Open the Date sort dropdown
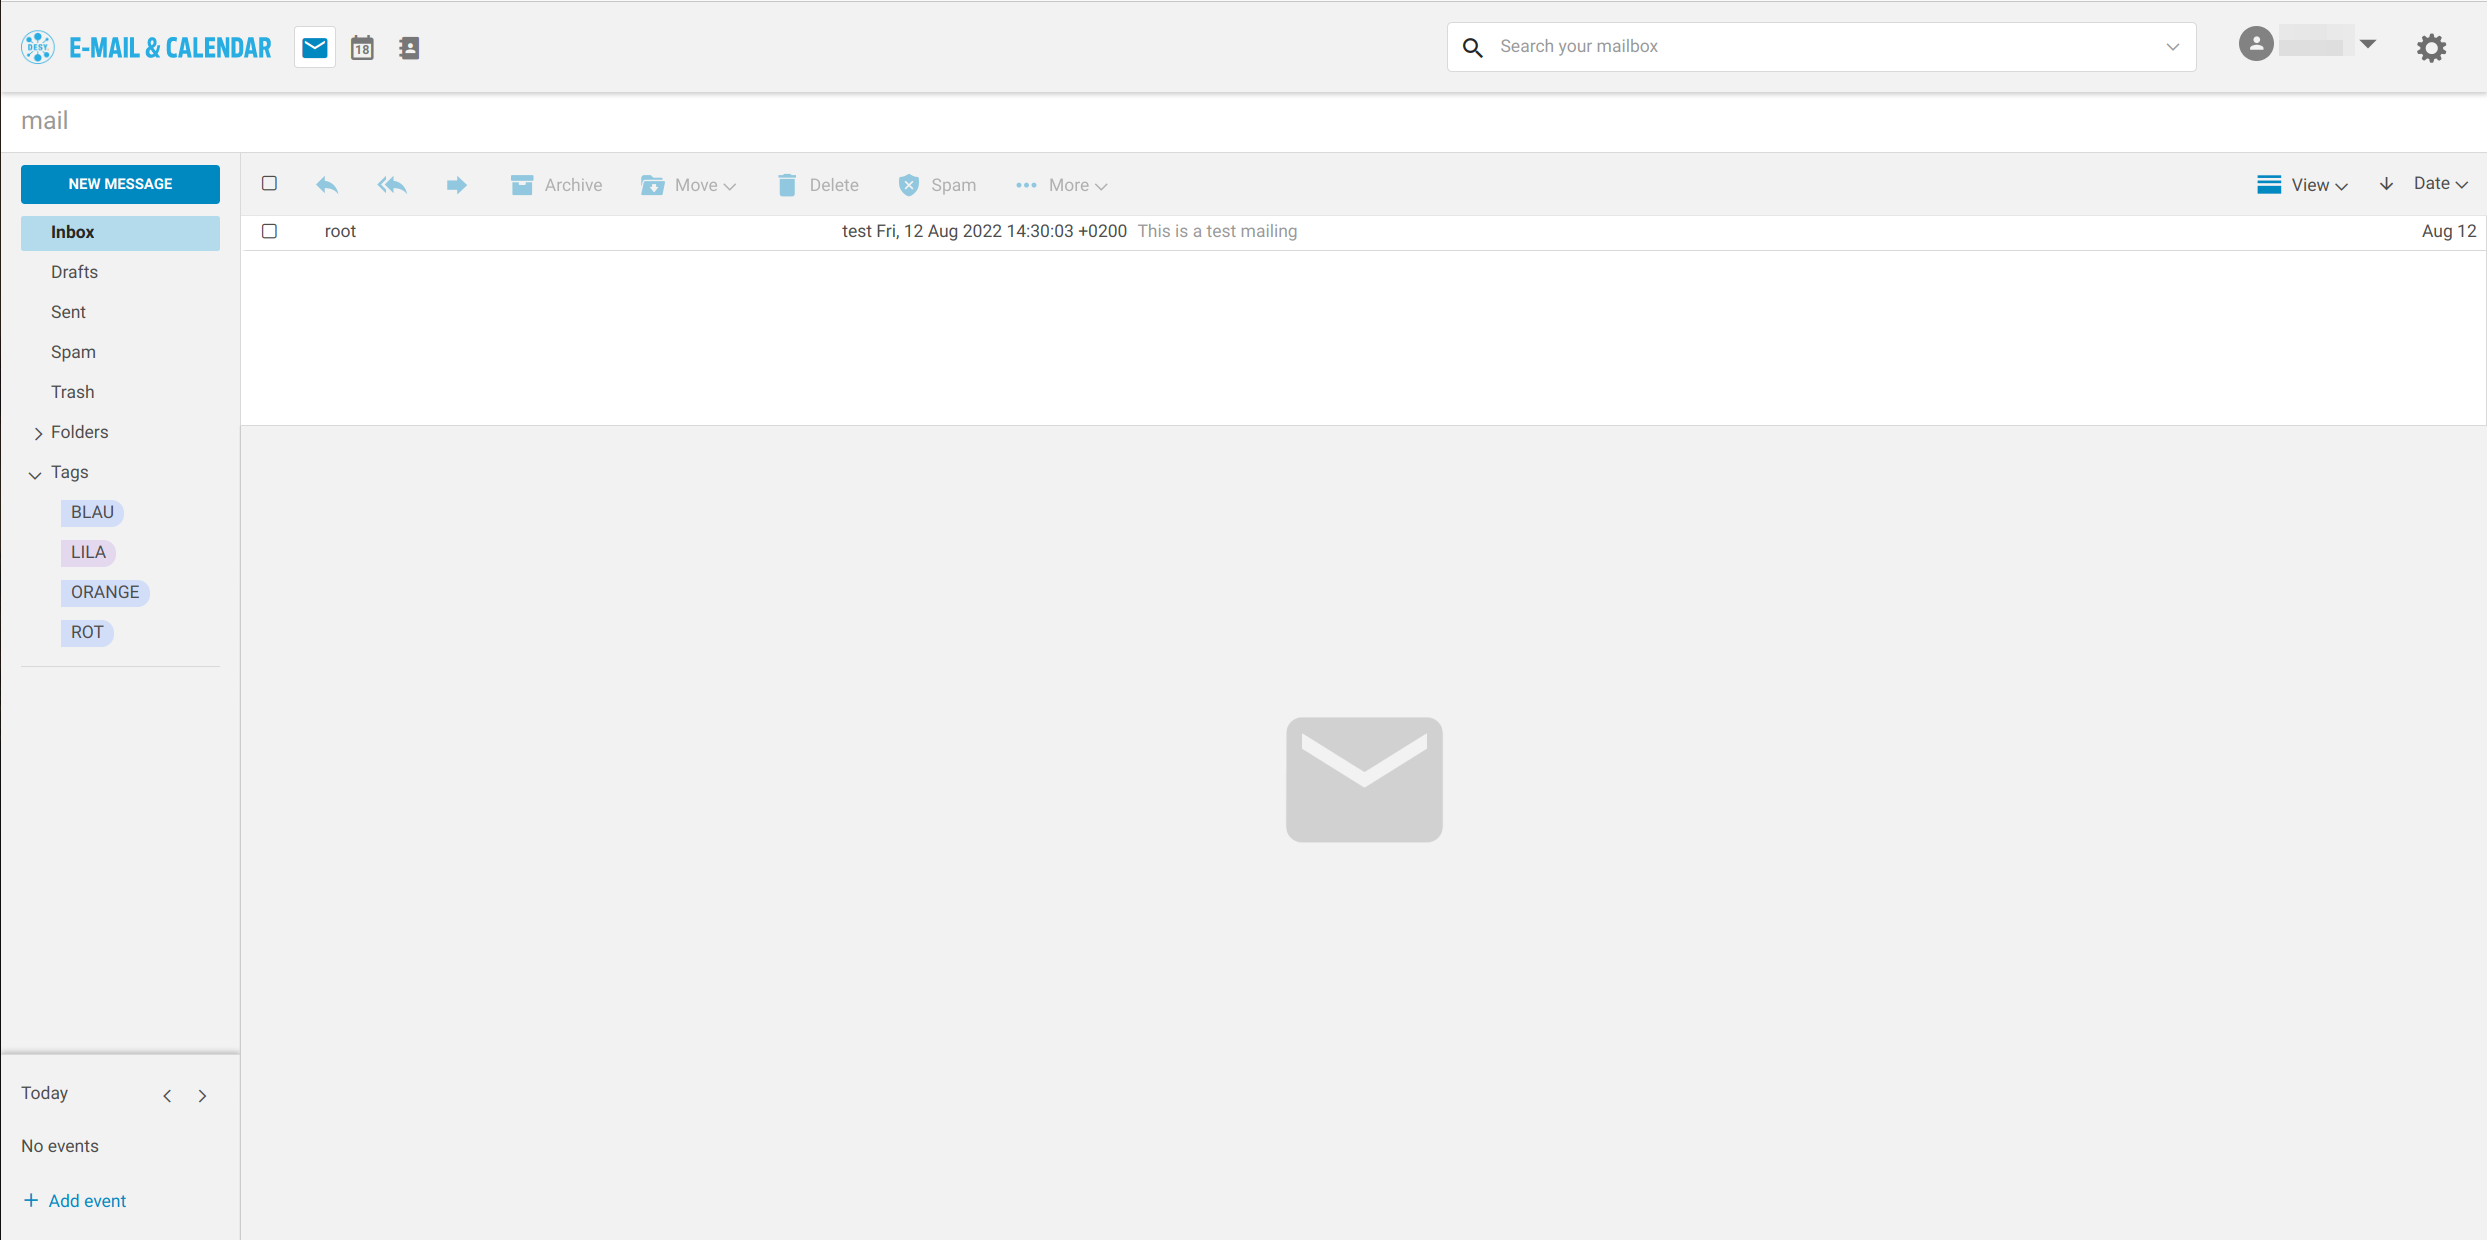 [x=2440, y=184]
